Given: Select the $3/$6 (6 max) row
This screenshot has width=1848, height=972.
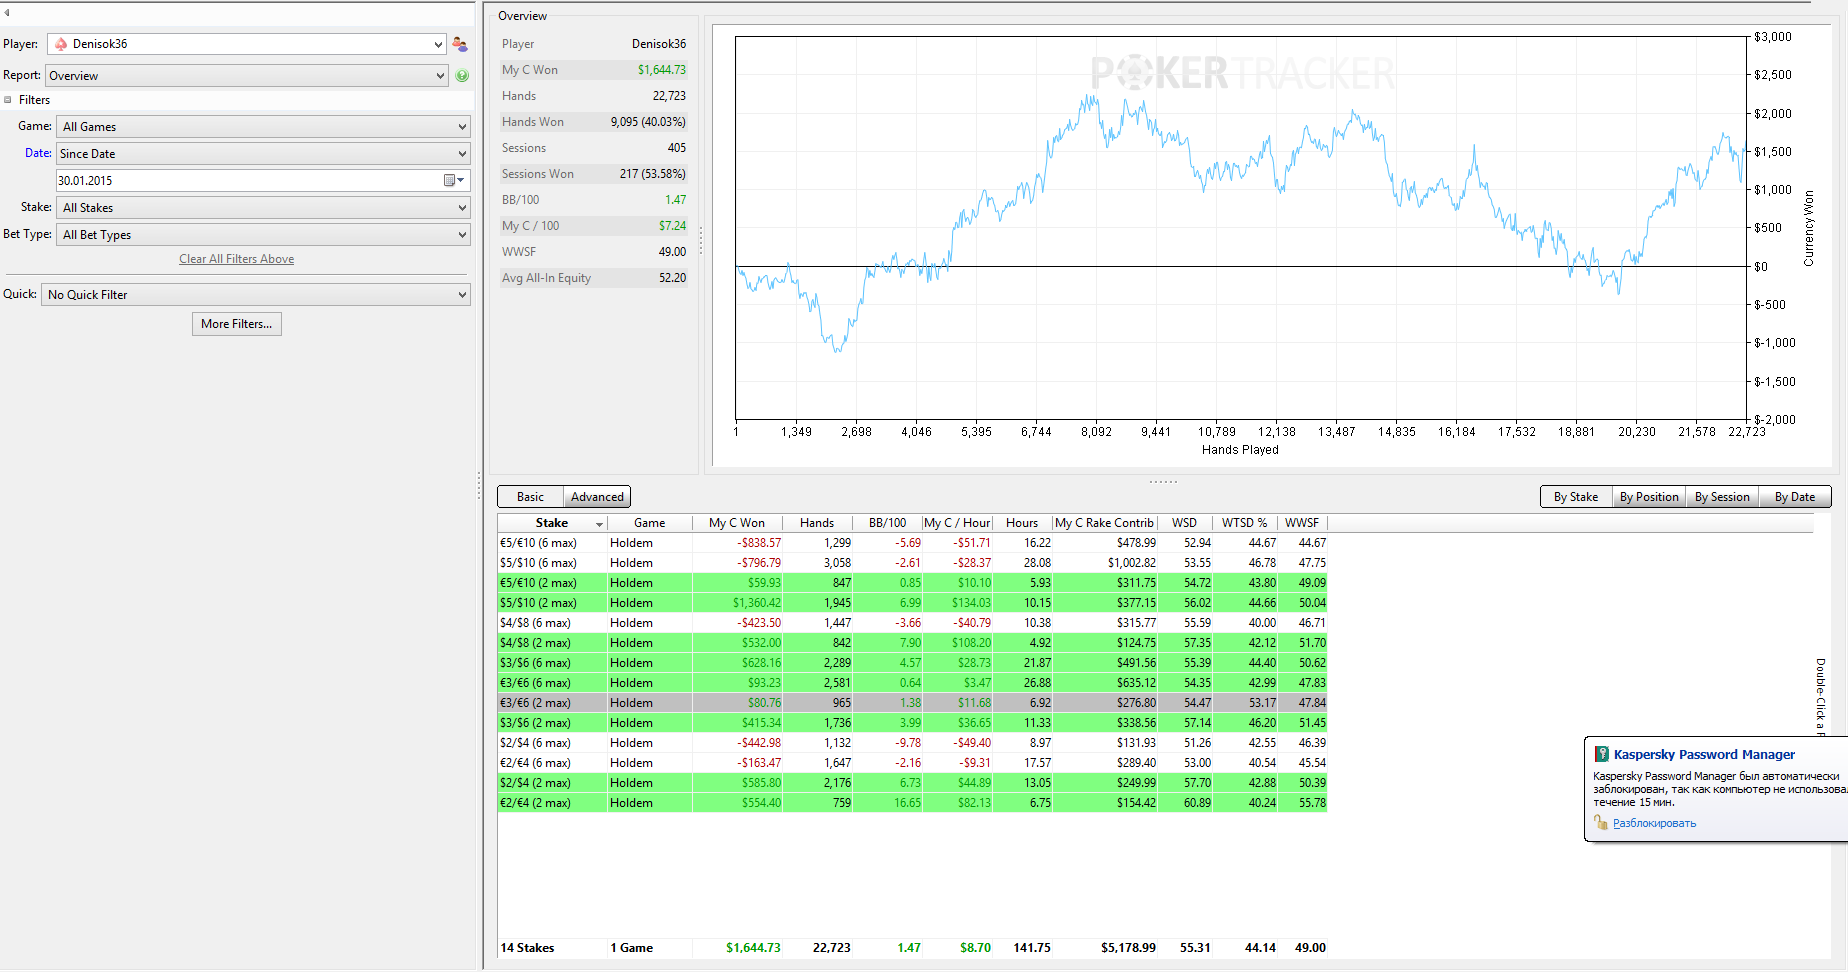Looking at the screenshot, I should point(912,663).
